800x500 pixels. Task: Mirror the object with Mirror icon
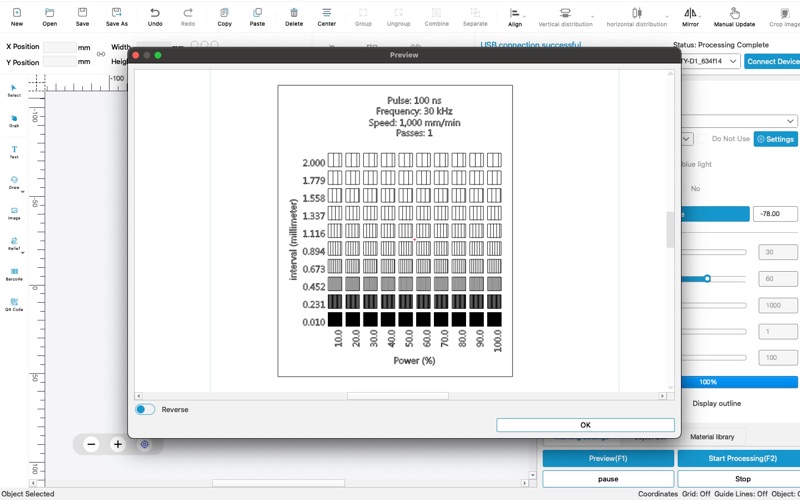690,16
